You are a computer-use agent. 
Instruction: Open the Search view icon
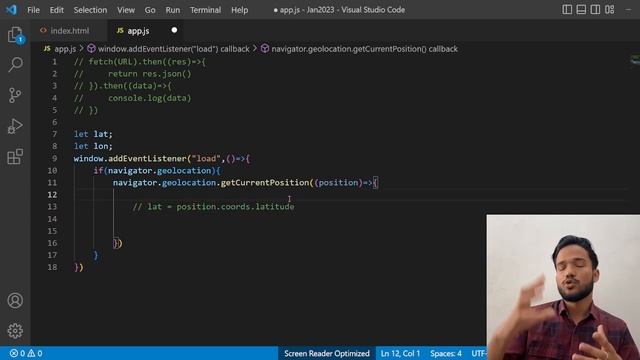(15, 64)
